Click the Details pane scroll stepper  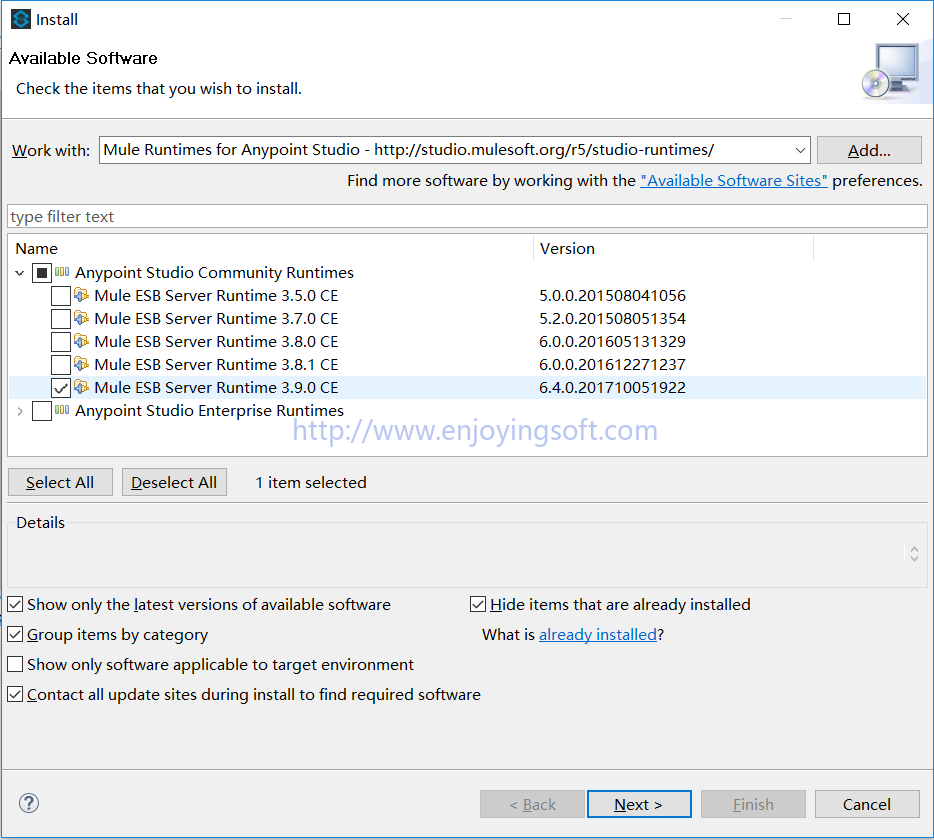point(914,554)
